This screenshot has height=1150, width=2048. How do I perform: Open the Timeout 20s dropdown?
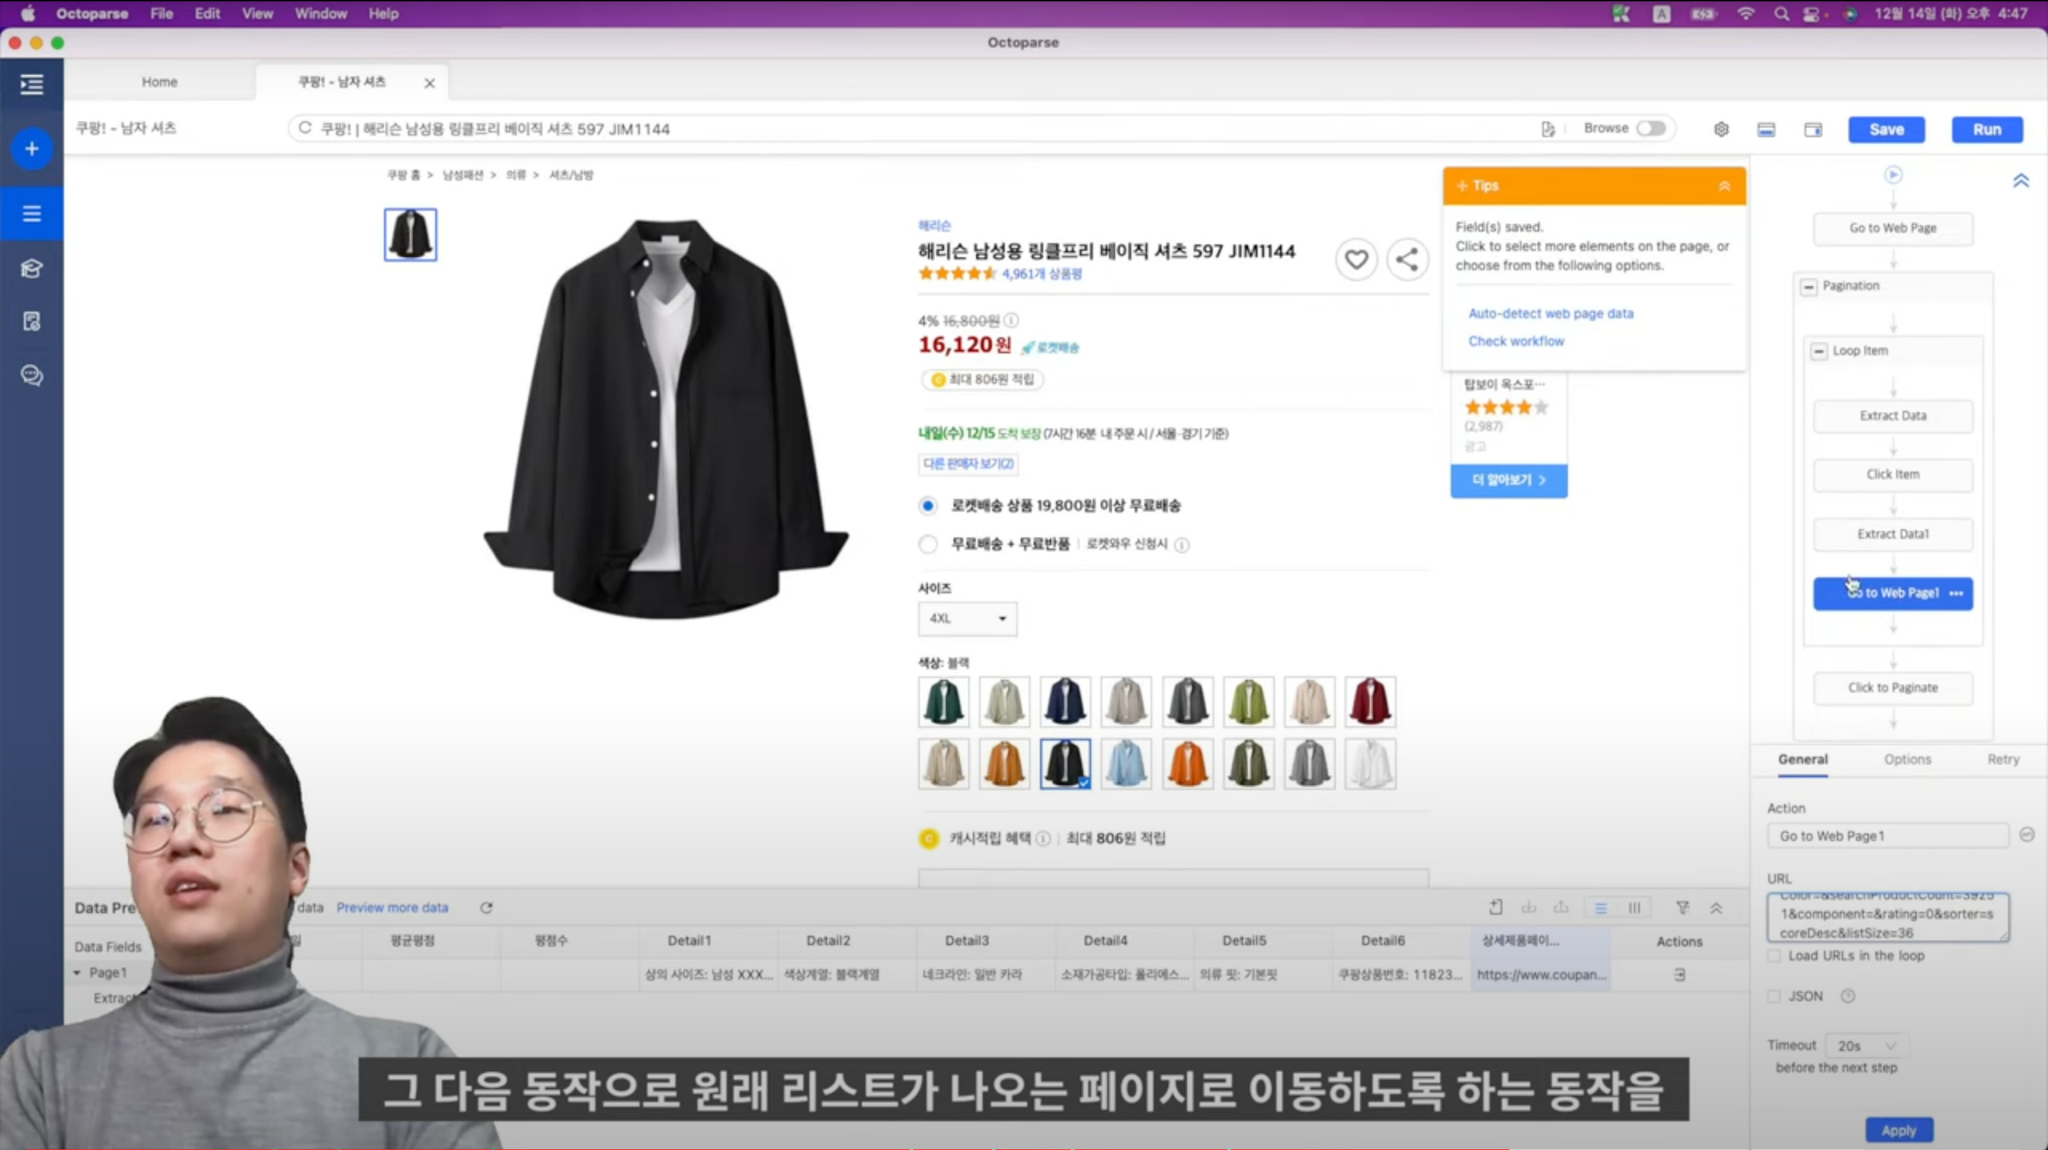pos(1865,1046)
